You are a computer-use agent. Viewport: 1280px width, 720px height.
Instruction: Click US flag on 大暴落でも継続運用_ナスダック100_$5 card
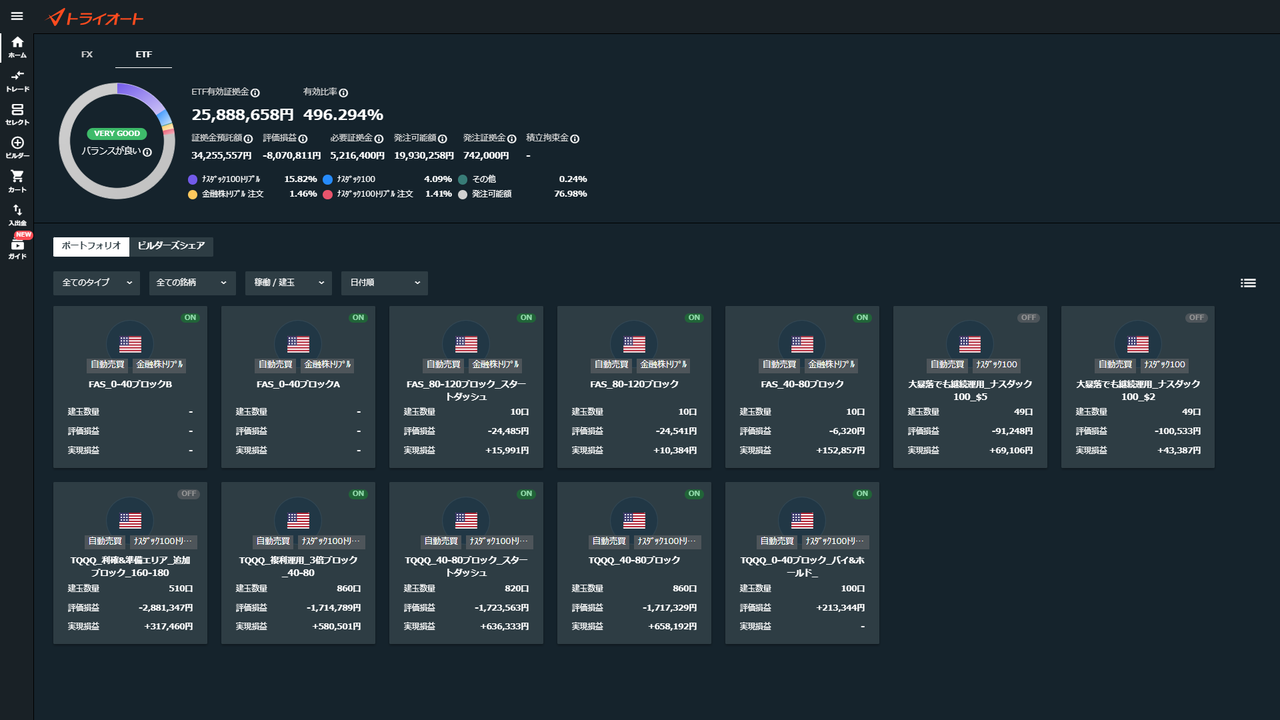point(970,344)
